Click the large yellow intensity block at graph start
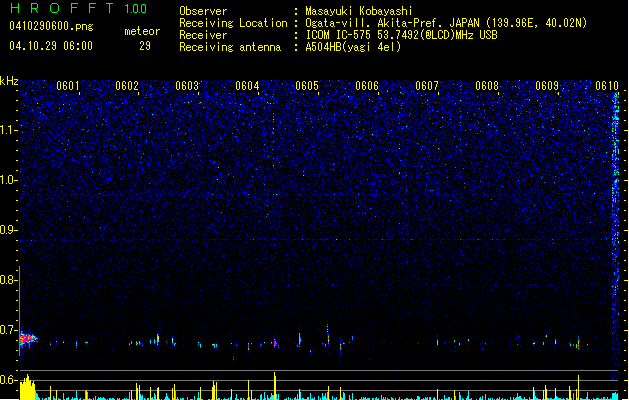 pos(28,388)
